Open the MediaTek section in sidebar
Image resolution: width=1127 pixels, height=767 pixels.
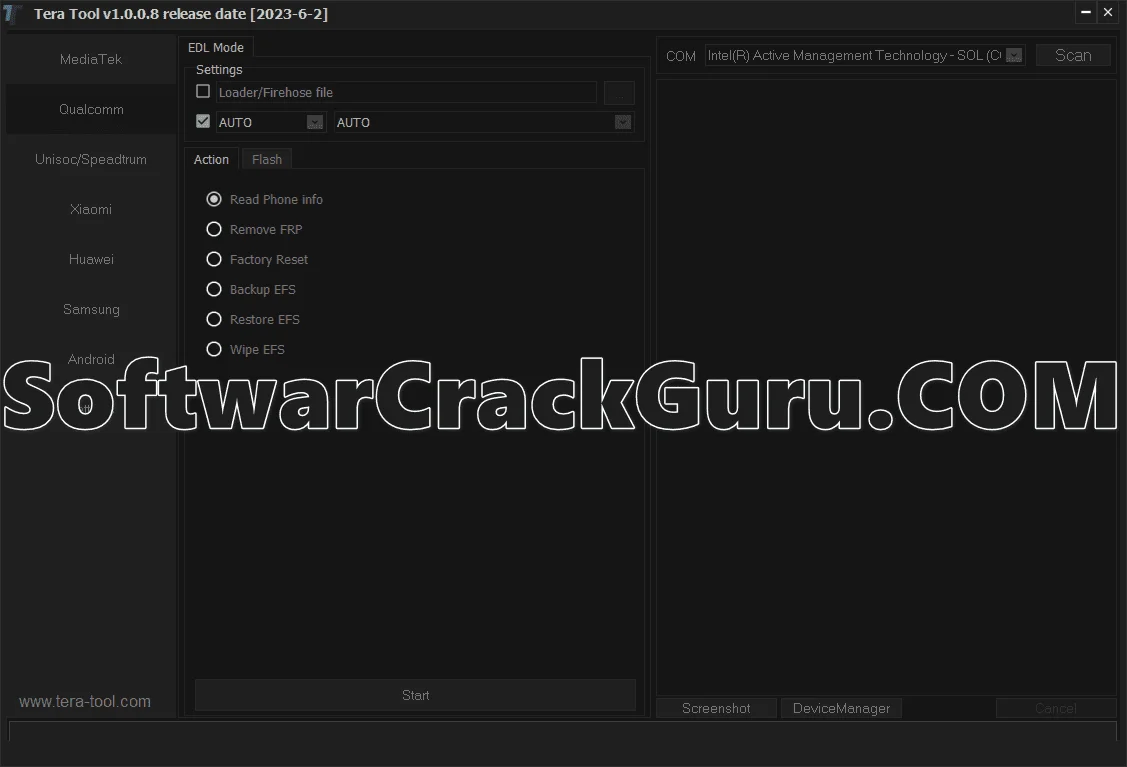91,60
